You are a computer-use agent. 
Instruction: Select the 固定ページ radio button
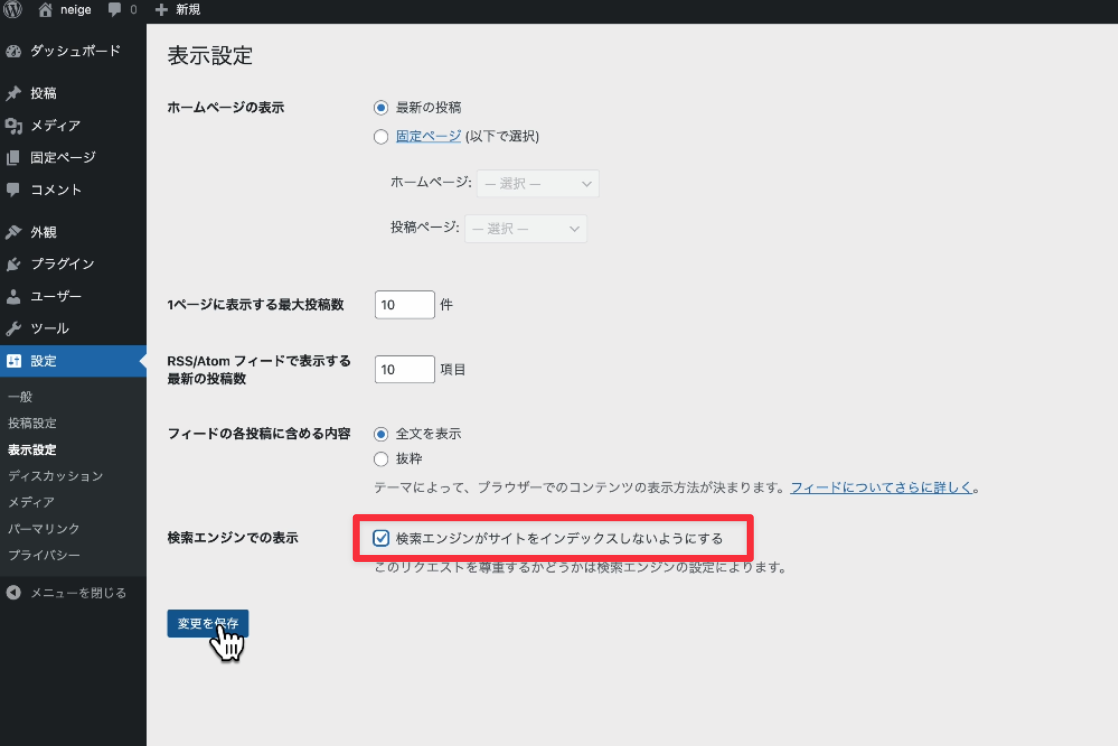pyautogui.click(x=381, y=137)
